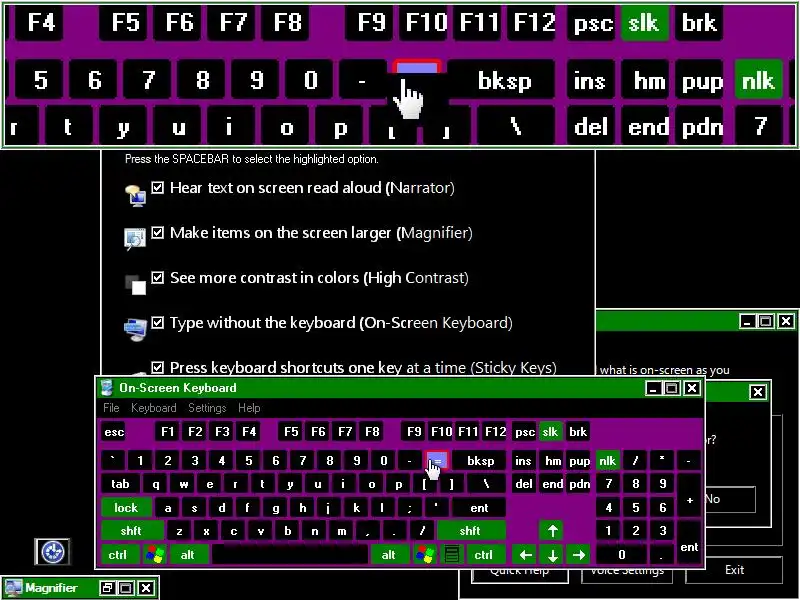This screenshot has width=800, height=600.
Task: Toggle the left ctrl key
Action: (x=118, y=554)
